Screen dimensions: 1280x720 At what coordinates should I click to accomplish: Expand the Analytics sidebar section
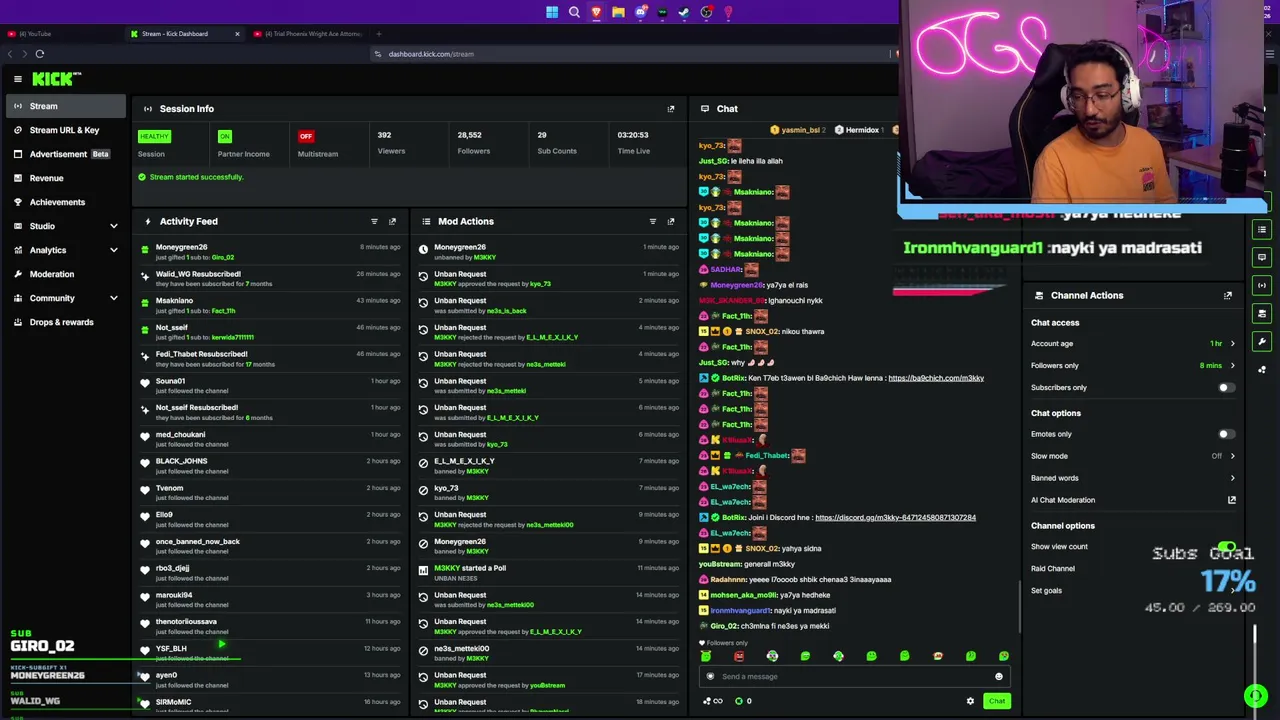tap(113, 250)
